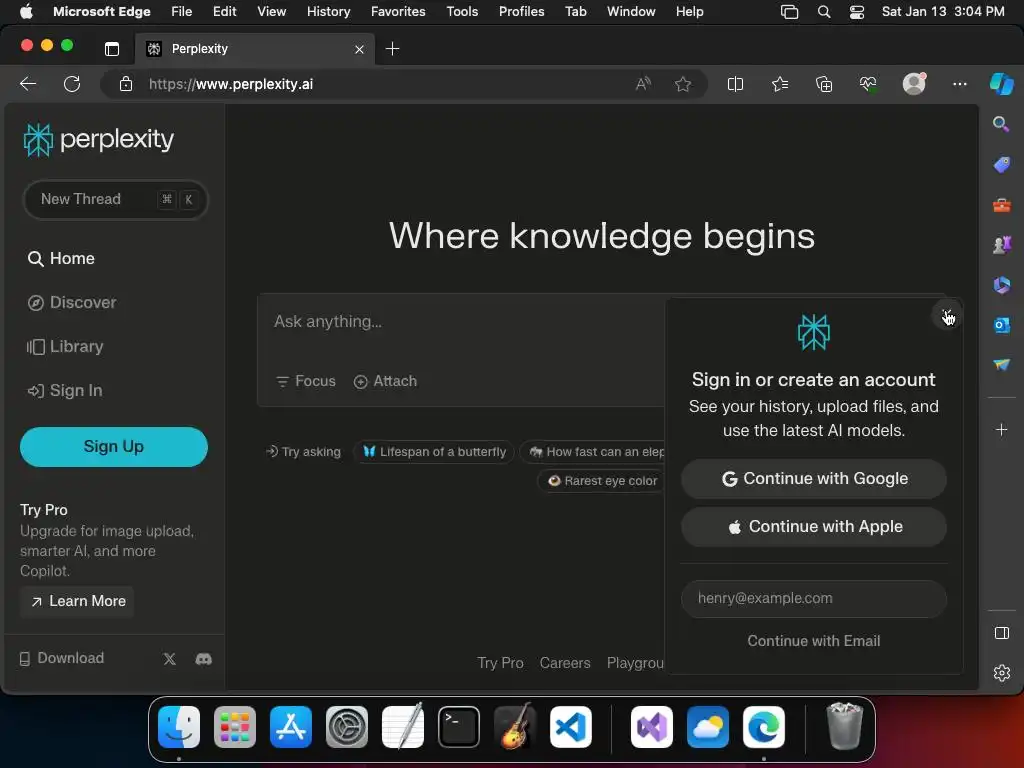Open Visual Studio Code from Dock
1024x768 pixels.
571,727
